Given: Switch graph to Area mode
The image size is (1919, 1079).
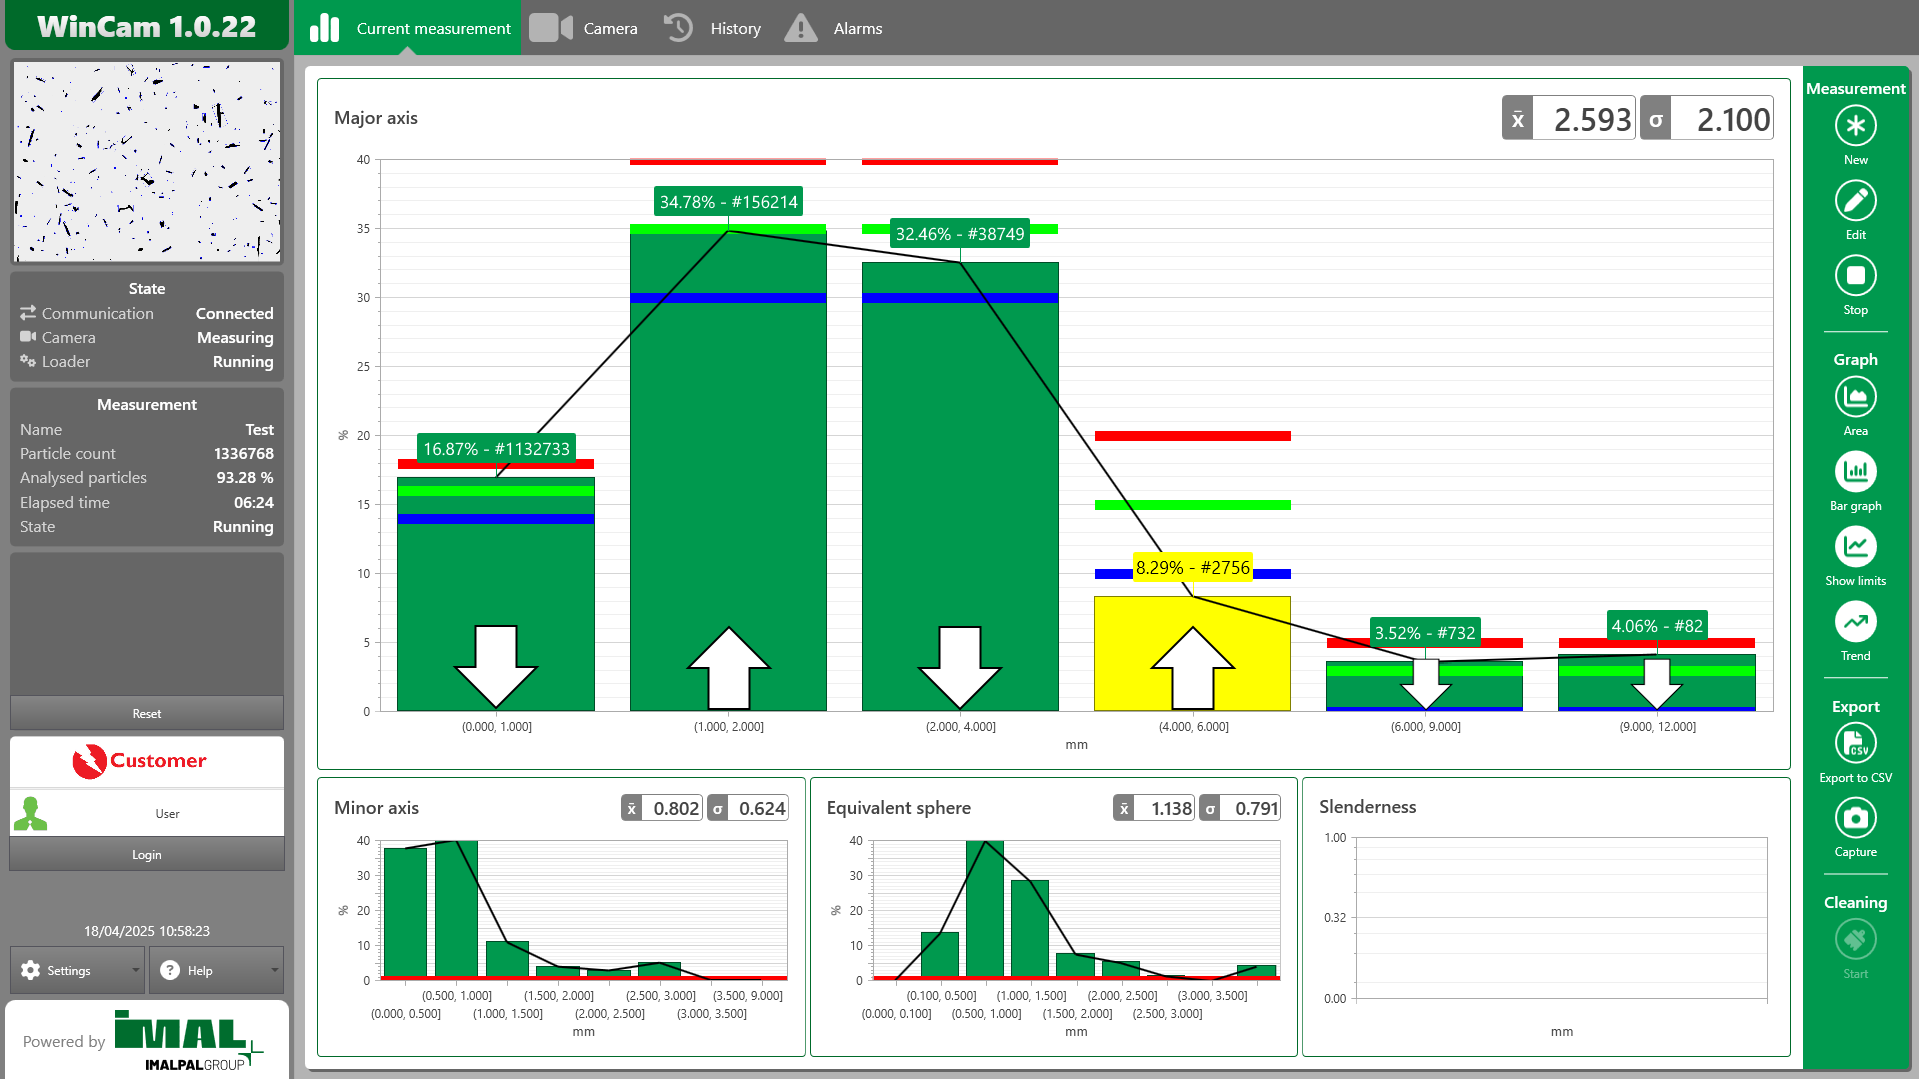Looking at the screenshot, I should coord(1855,398).
